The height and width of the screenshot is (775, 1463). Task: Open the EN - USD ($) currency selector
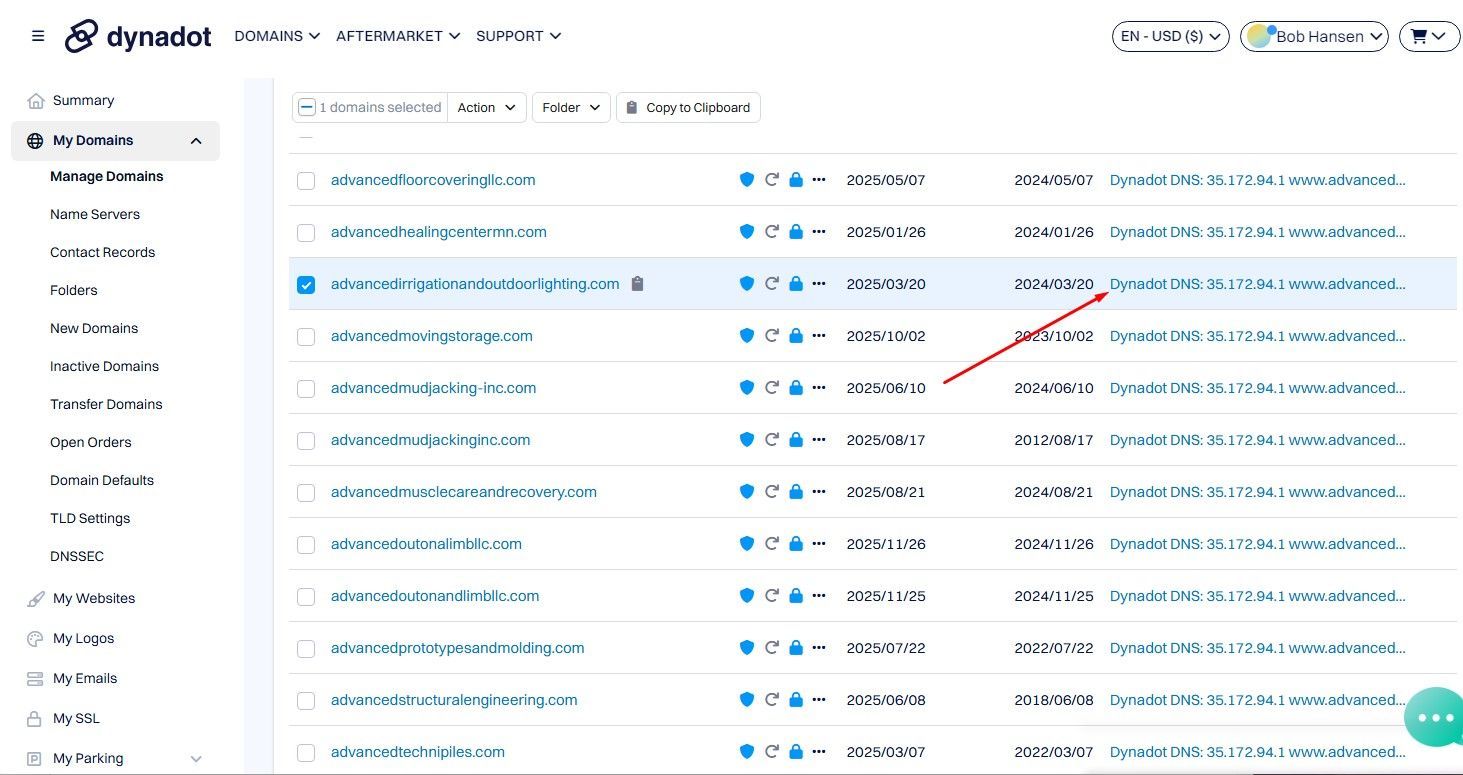(1171, 36)
